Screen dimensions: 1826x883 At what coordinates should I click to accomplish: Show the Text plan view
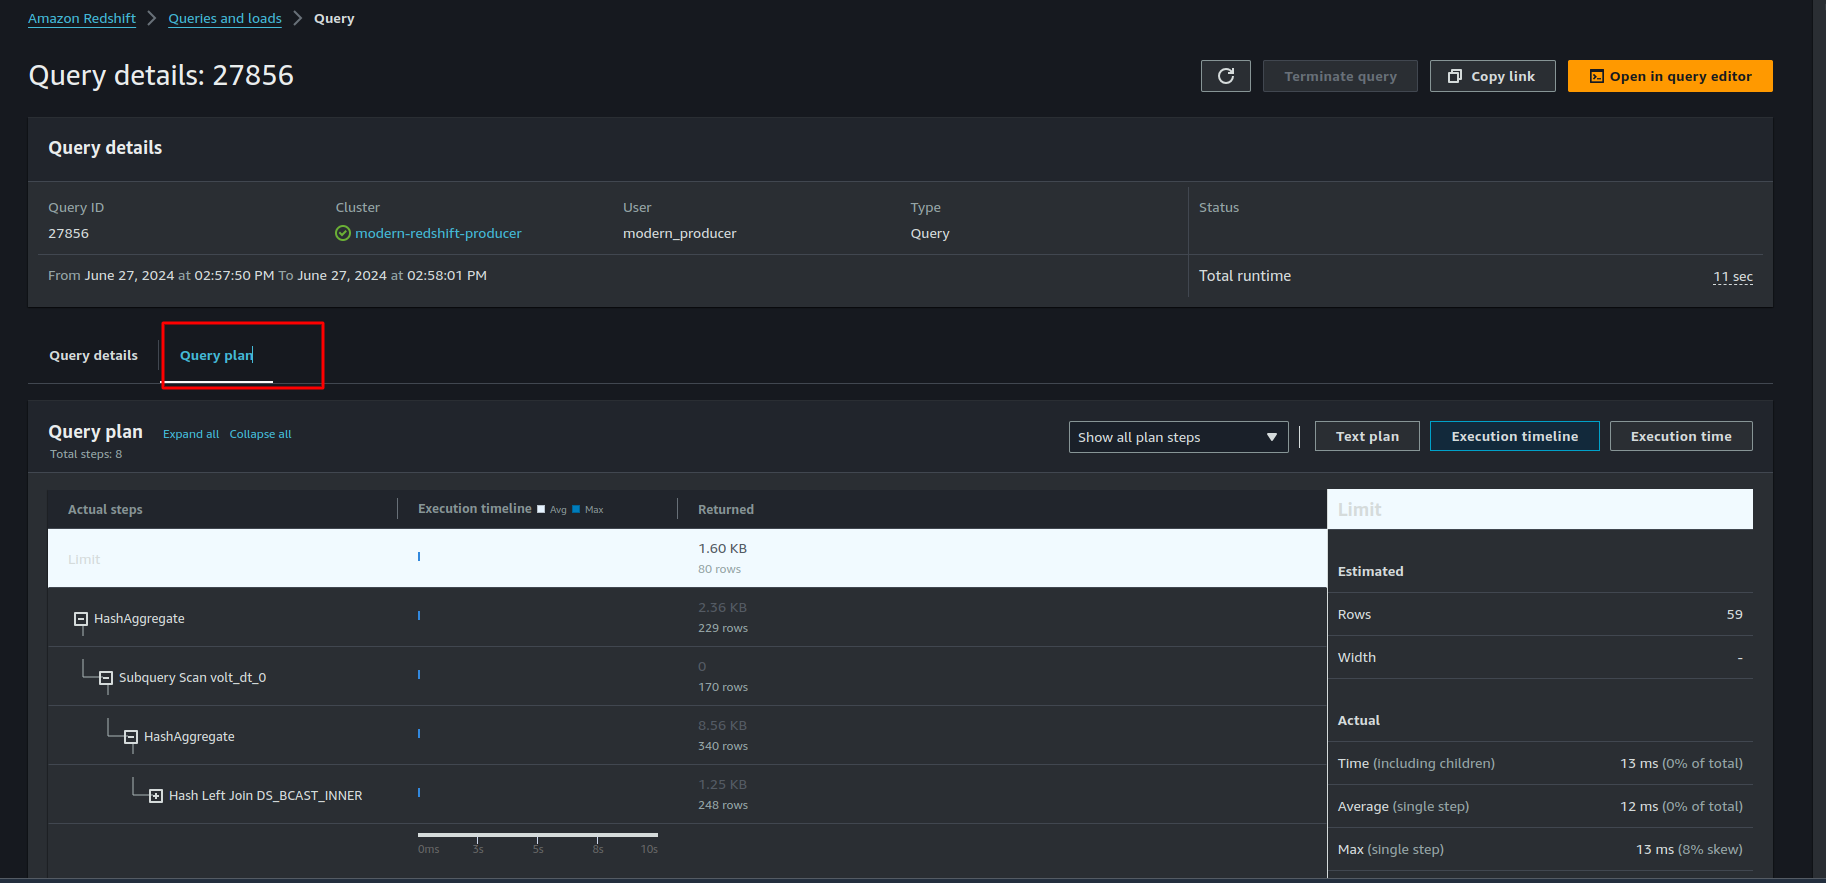(x=1367, y=436)
